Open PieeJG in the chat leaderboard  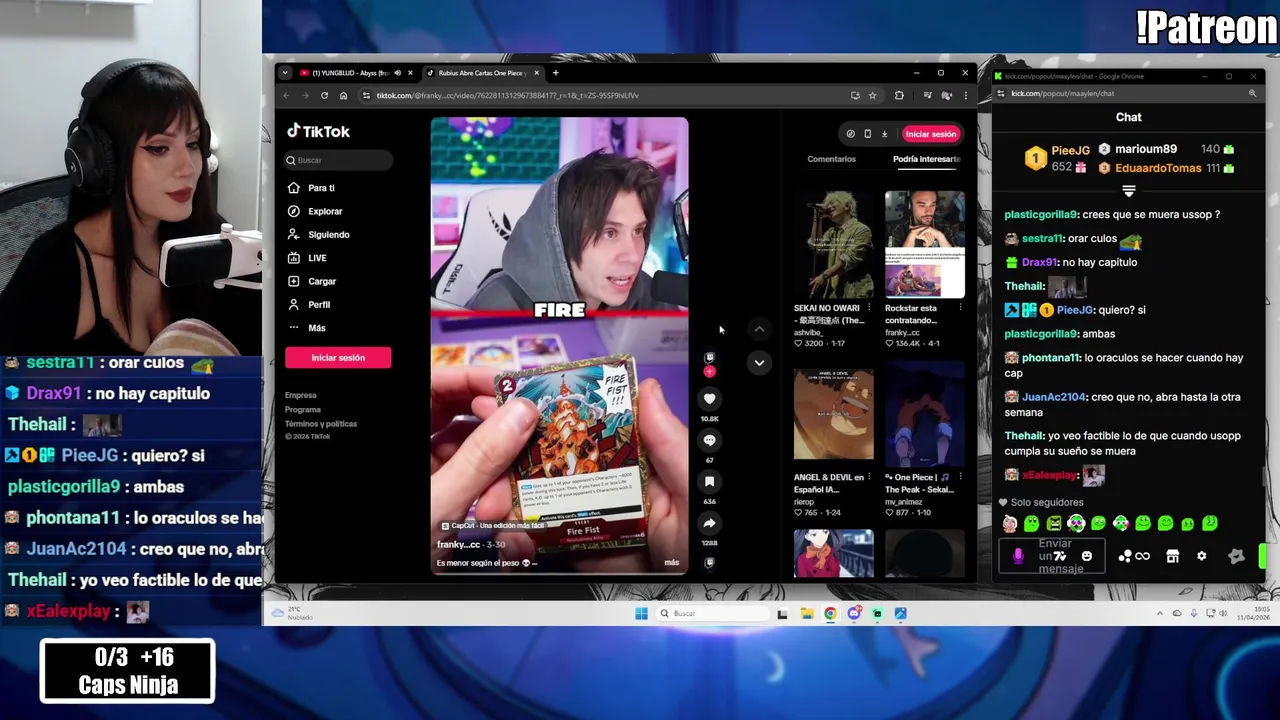tap(1070, 150)
